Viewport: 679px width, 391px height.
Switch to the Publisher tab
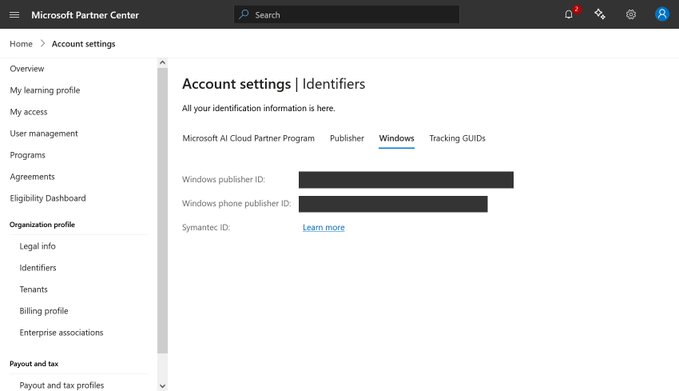pyautogui.click(x=347, y=138)
